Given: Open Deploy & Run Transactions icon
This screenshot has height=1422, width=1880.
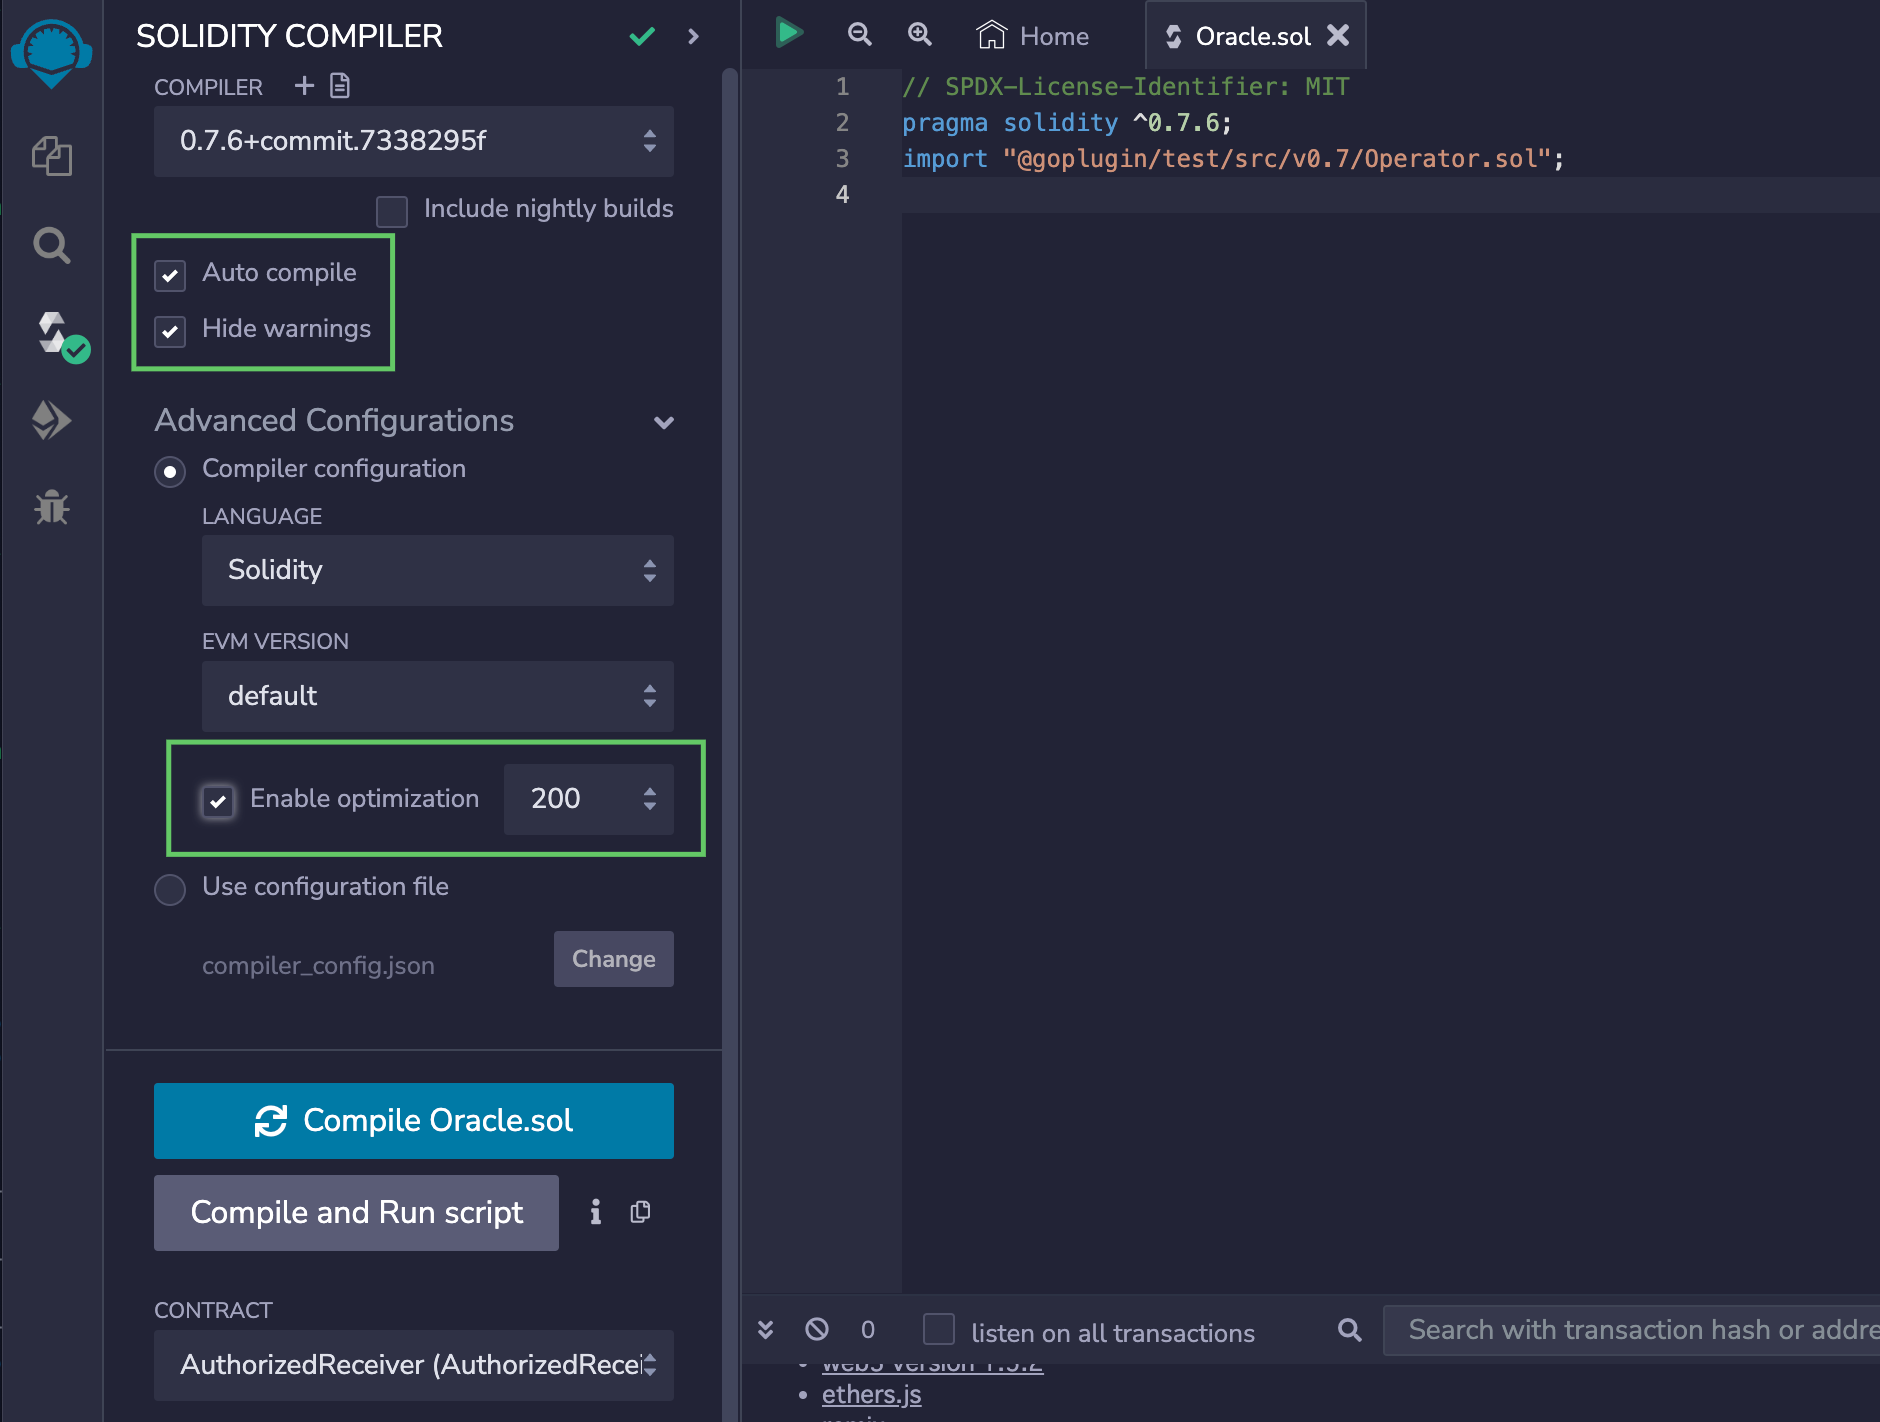Looking at the screenshot, I should 52,420.
